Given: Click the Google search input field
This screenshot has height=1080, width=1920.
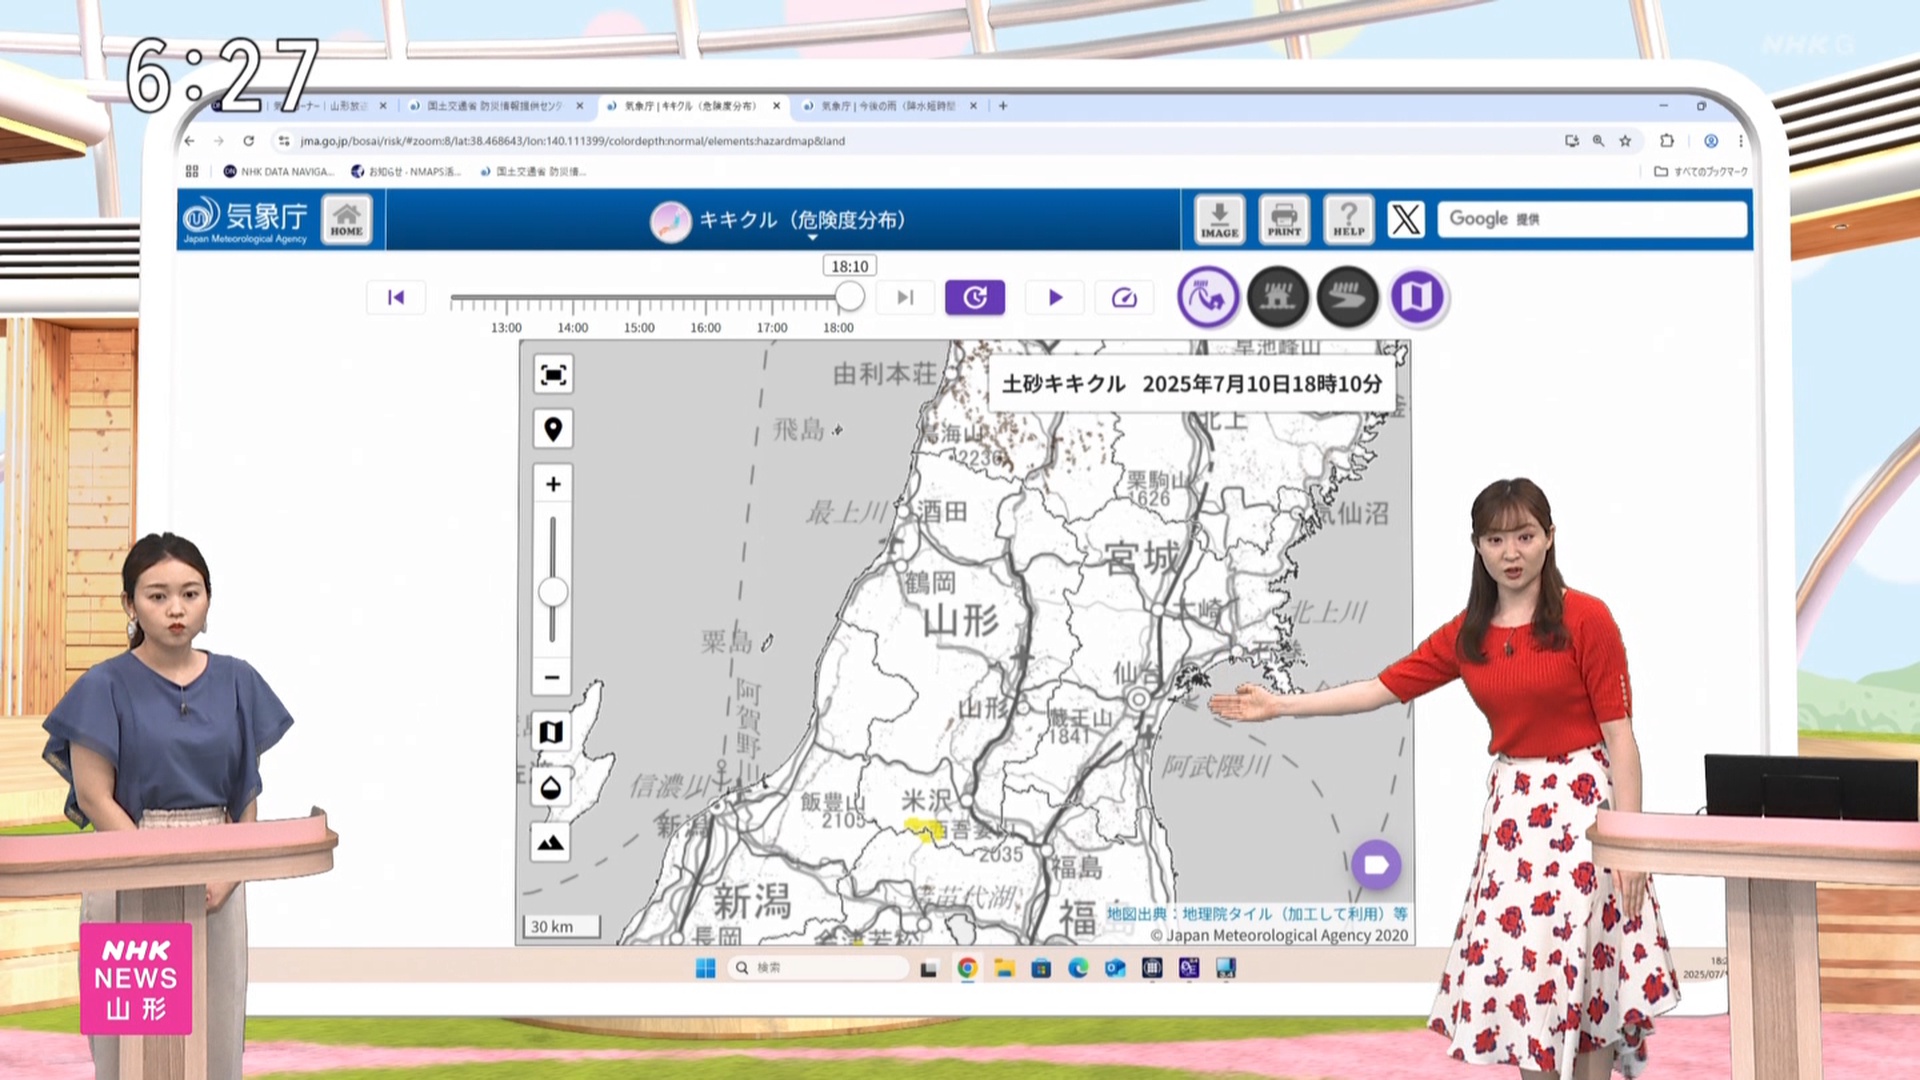Looking at the screenshot, I should [1592, 219].
